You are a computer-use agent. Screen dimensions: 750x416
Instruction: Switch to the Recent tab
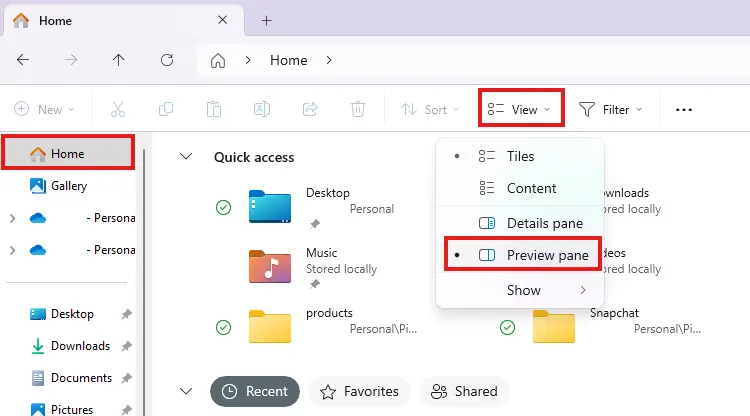[255, 392]
